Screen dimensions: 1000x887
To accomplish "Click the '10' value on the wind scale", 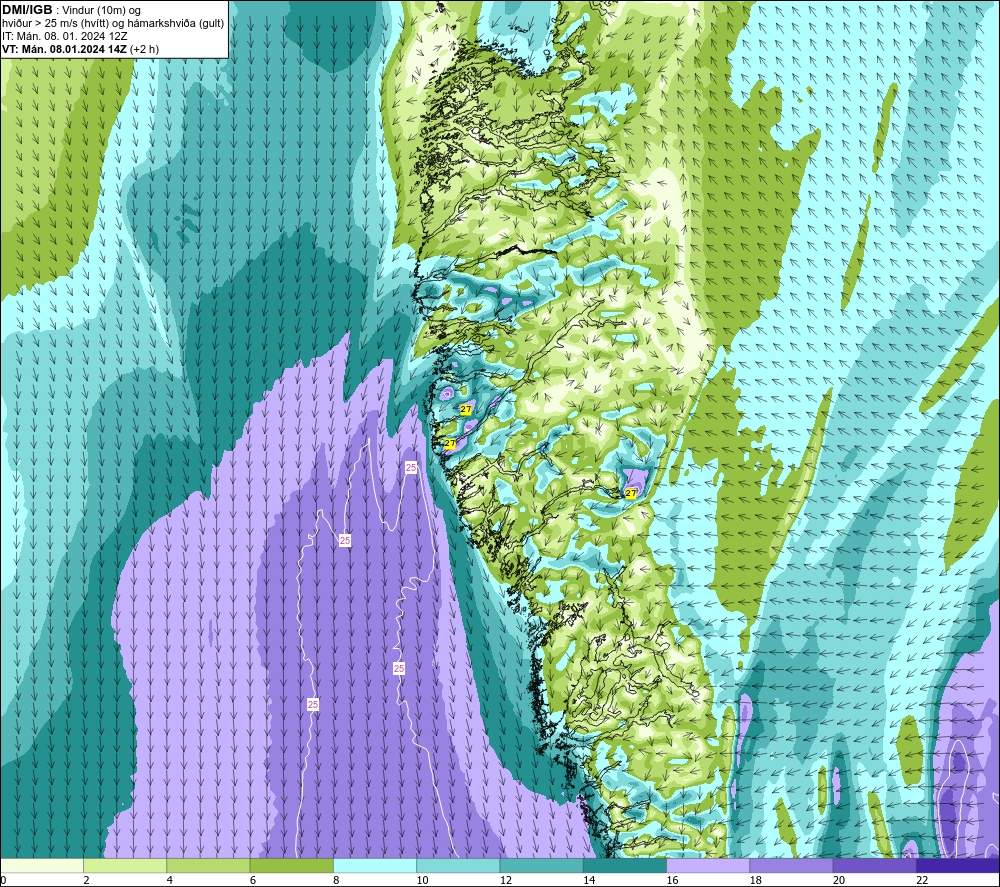I will click(x=423, y=881).
